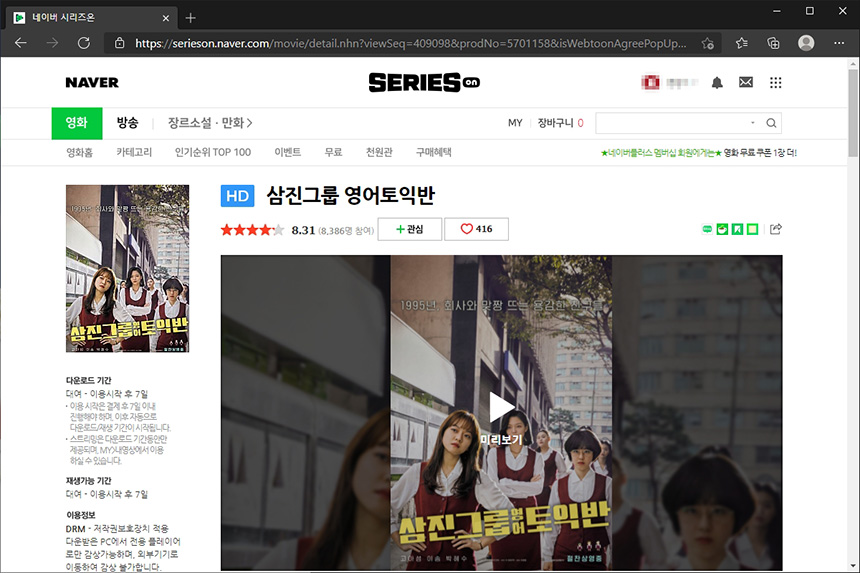Expand the search box dropdown arrow

(752, 123)
